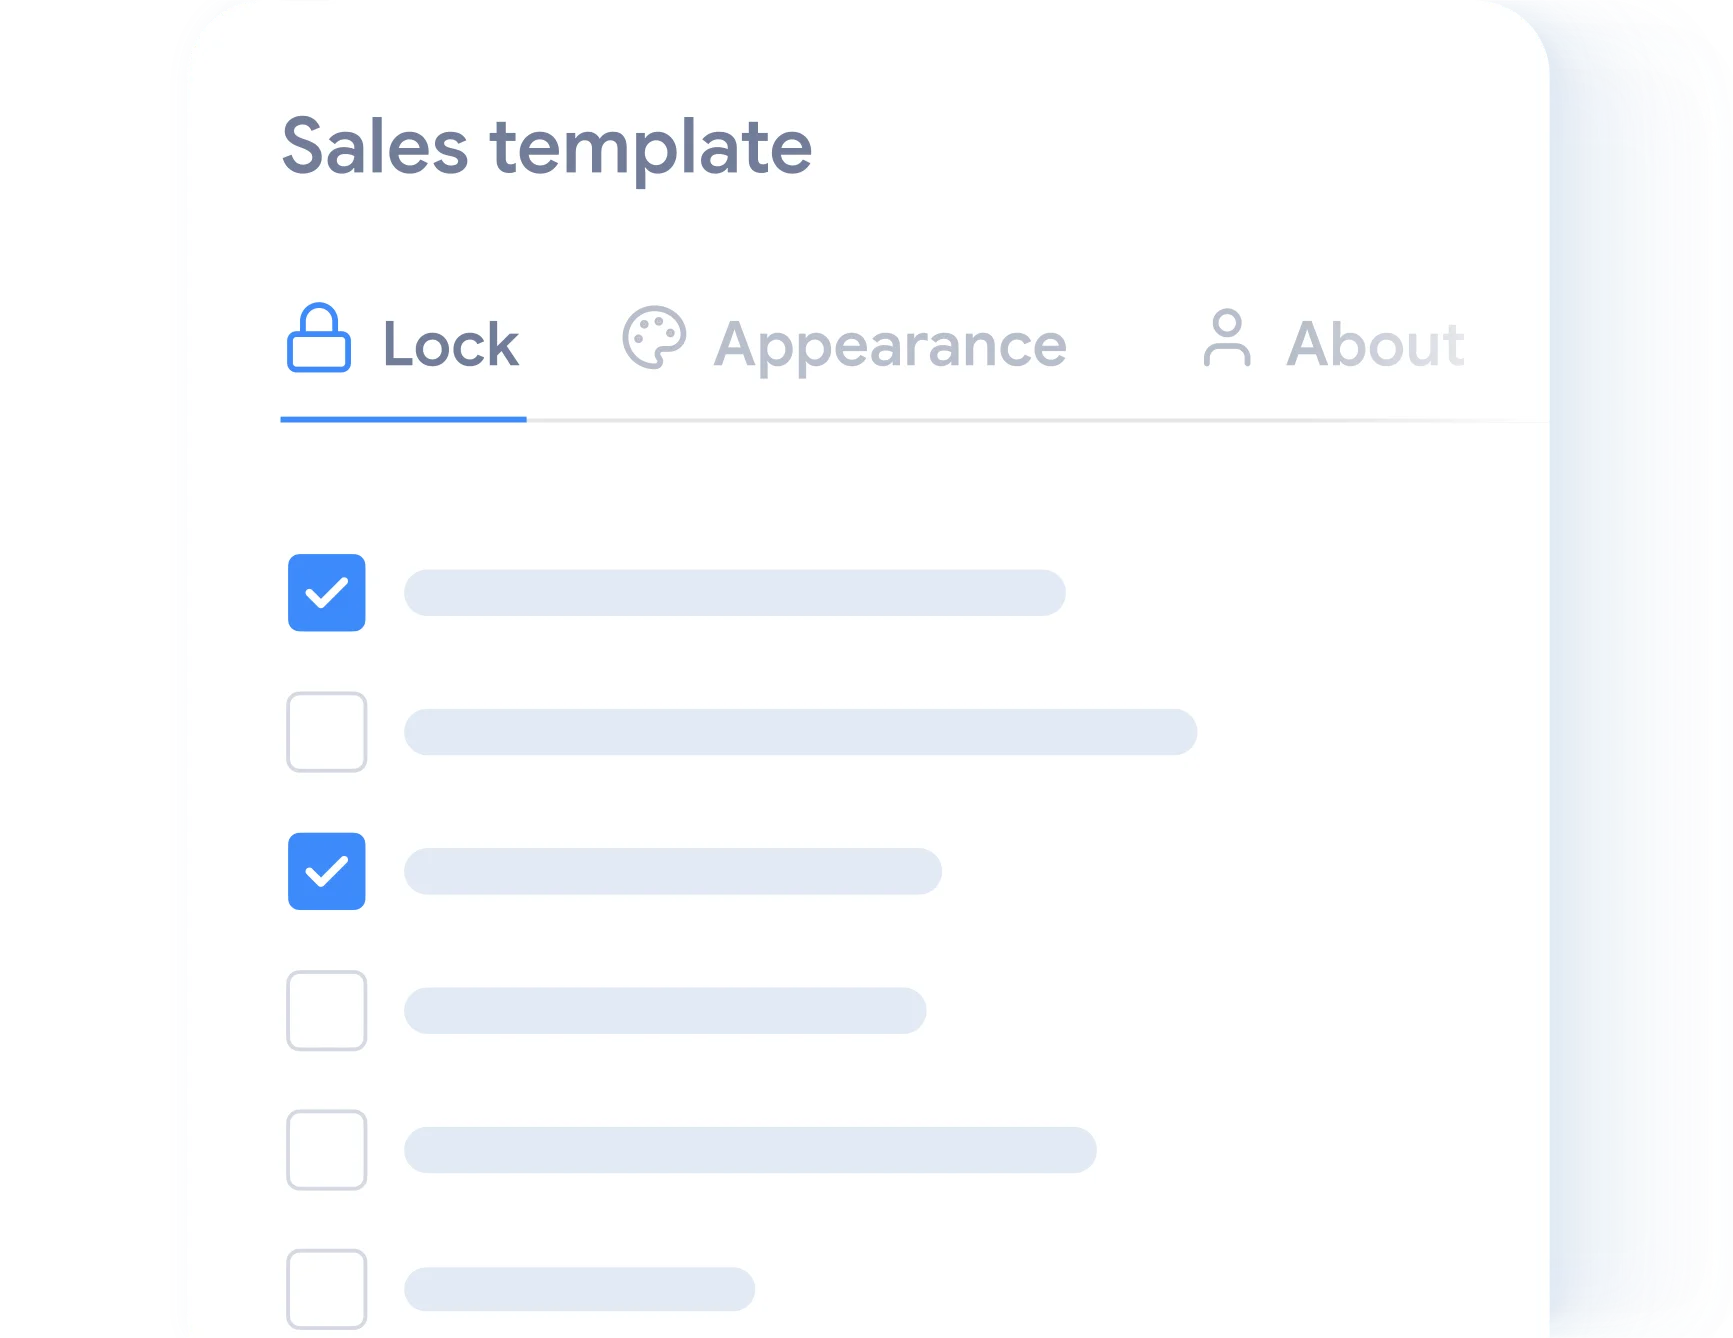Go to the About tab
Viewport: 1733px width, 1338px height.
pos(1375,345)
